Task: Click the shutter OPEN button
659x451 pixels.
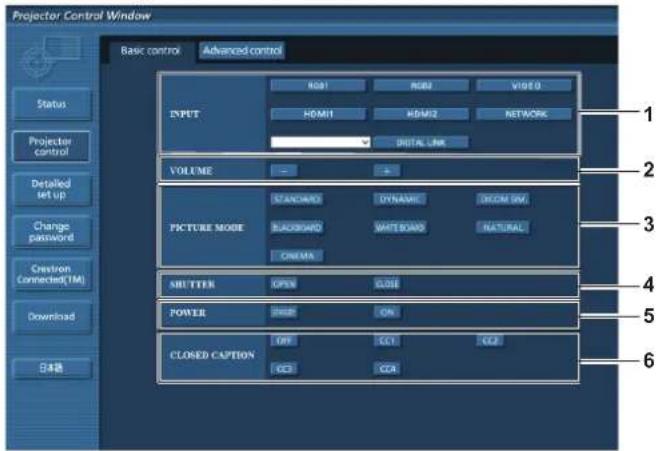Action: pos(284,284)
